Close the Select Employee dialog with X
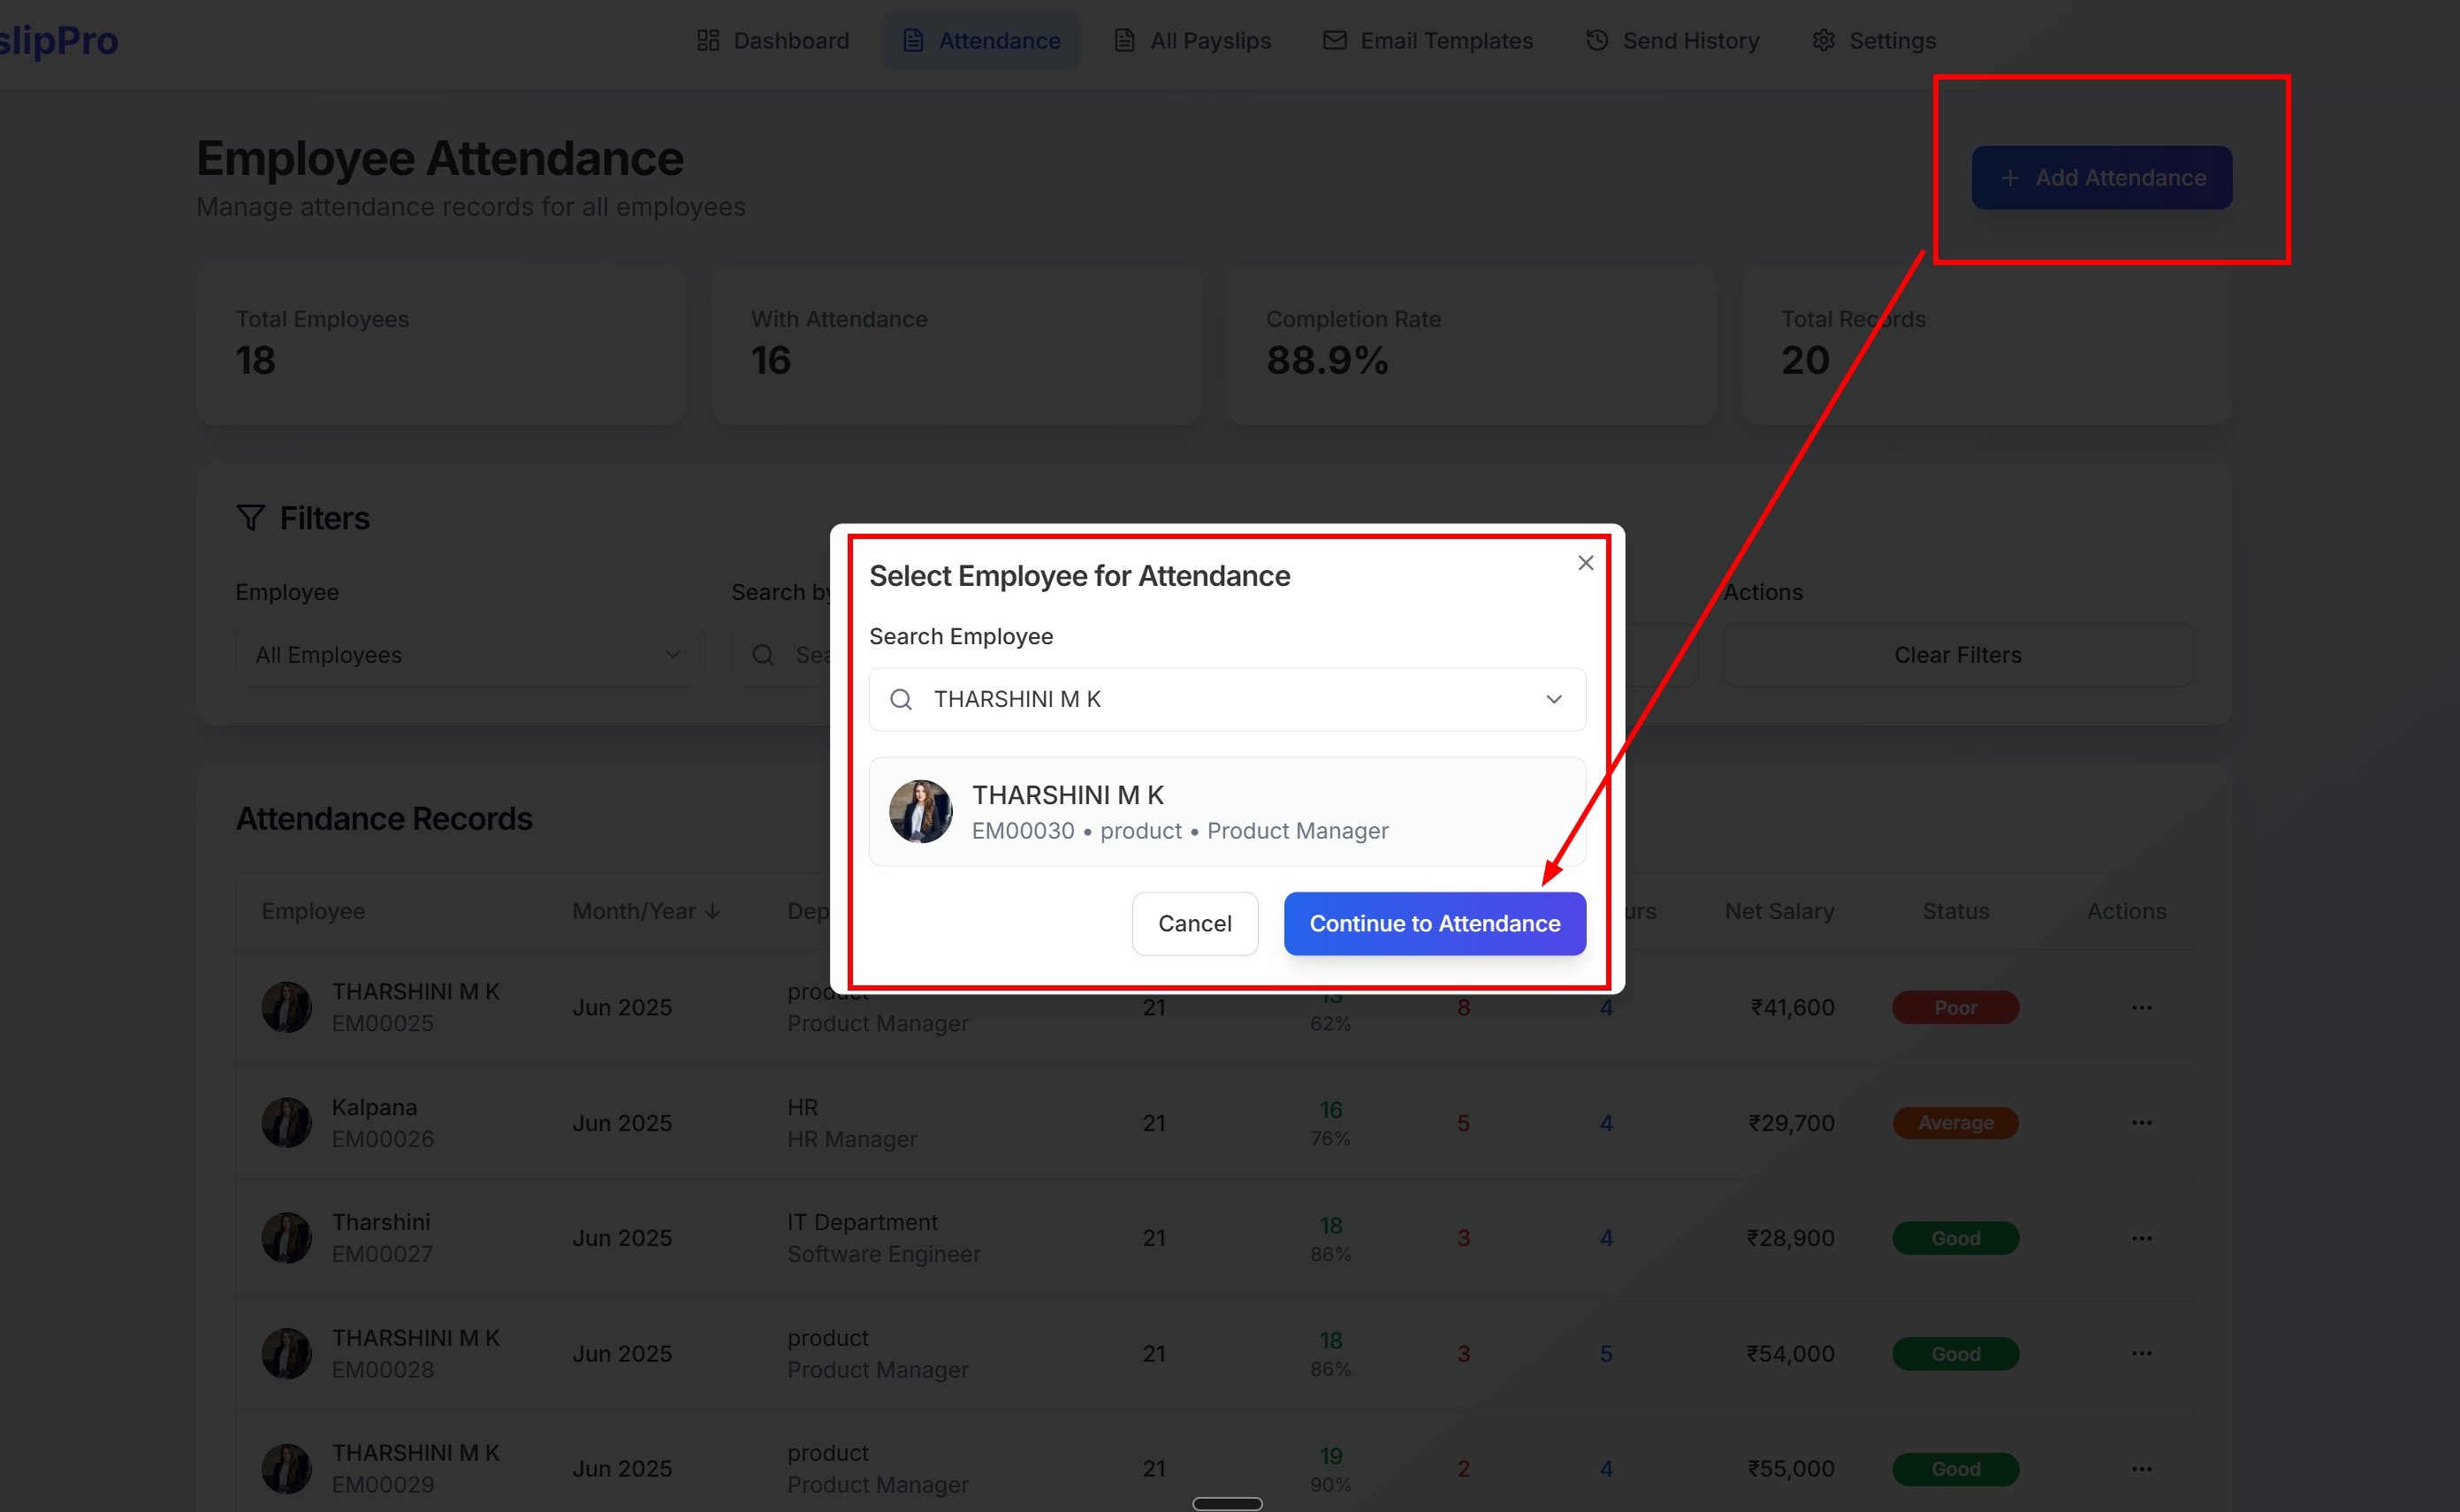This screenshot has height=1512, width=2460. point(1585,563)
